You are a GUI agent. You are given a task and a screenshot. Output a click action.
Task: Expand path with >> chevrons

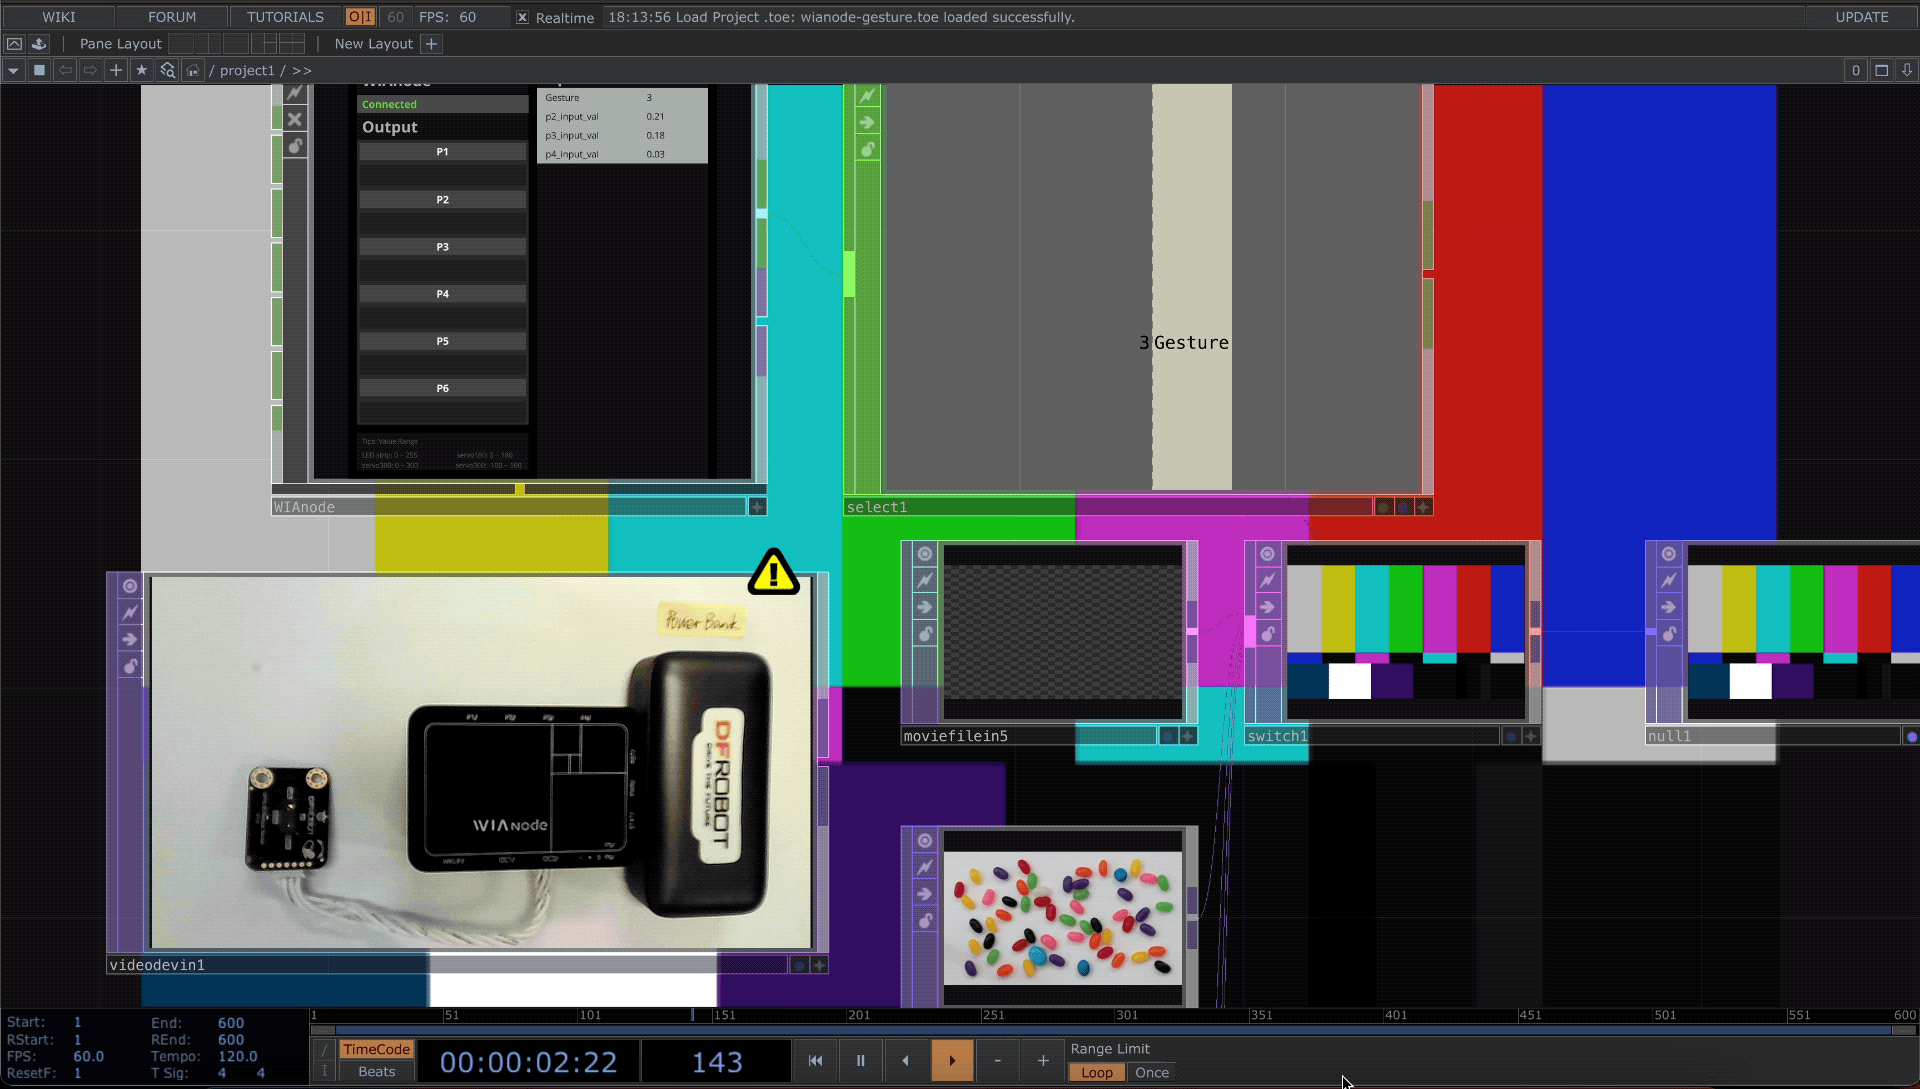click(302, 70)
